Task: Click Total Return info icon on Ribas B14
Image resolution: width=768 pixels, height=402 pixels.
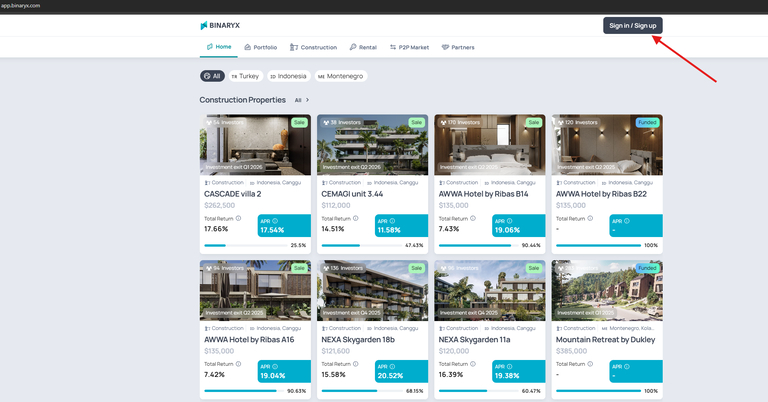Action: tap(473, 218)
